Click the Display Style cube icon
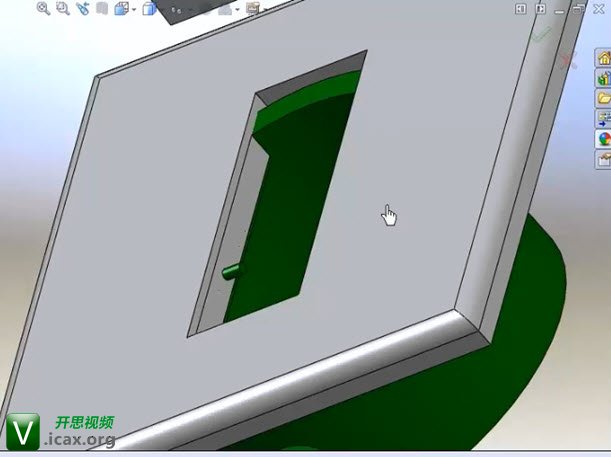The height and width of the screenshot is (457, 611). click(x=149, y=8)
